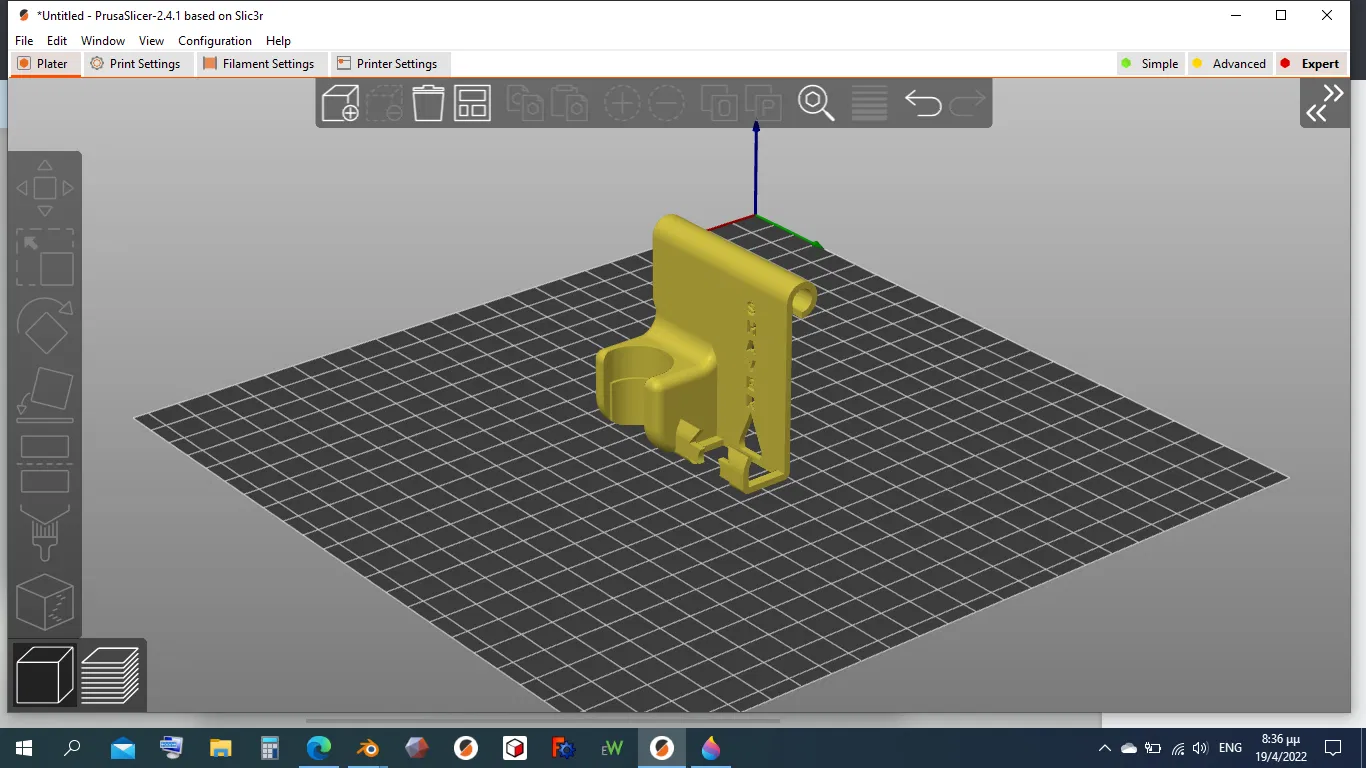Select the Cut tool
The width and height of the screenshot is (1366, 768).
tap(45, 464)
